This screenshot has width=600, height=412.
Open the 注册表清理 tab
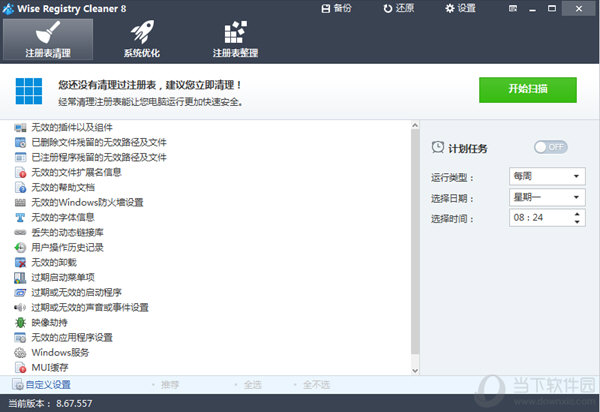(48, 39)
